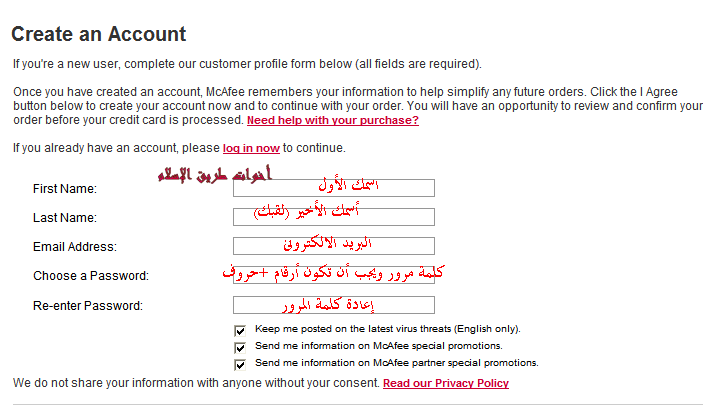Click the Last Name text box
Image resolution: width=715 pixels, height=405 pixels.
point(333,217)
